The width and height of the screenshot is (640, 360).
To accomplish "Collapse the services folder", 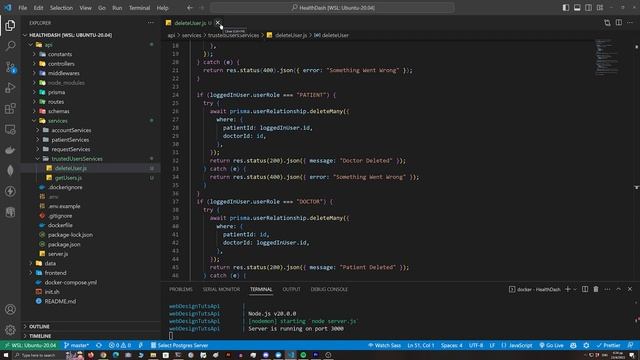I will 58,121.
